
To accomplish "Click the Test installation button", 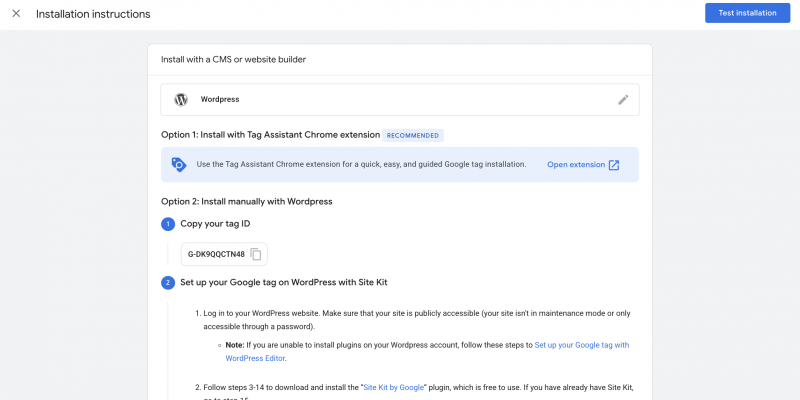I will [x=741, y=13].
